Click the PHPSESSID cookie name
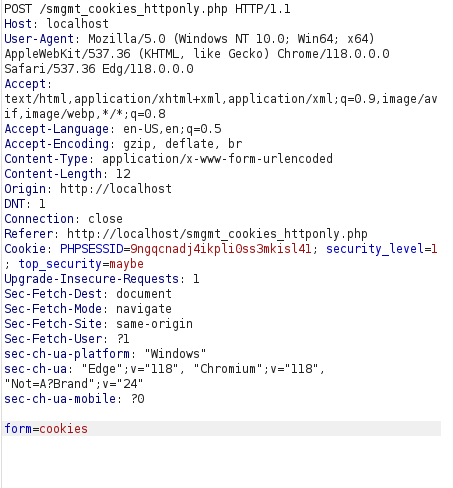The image size is (453, 488). pos(91,249)
